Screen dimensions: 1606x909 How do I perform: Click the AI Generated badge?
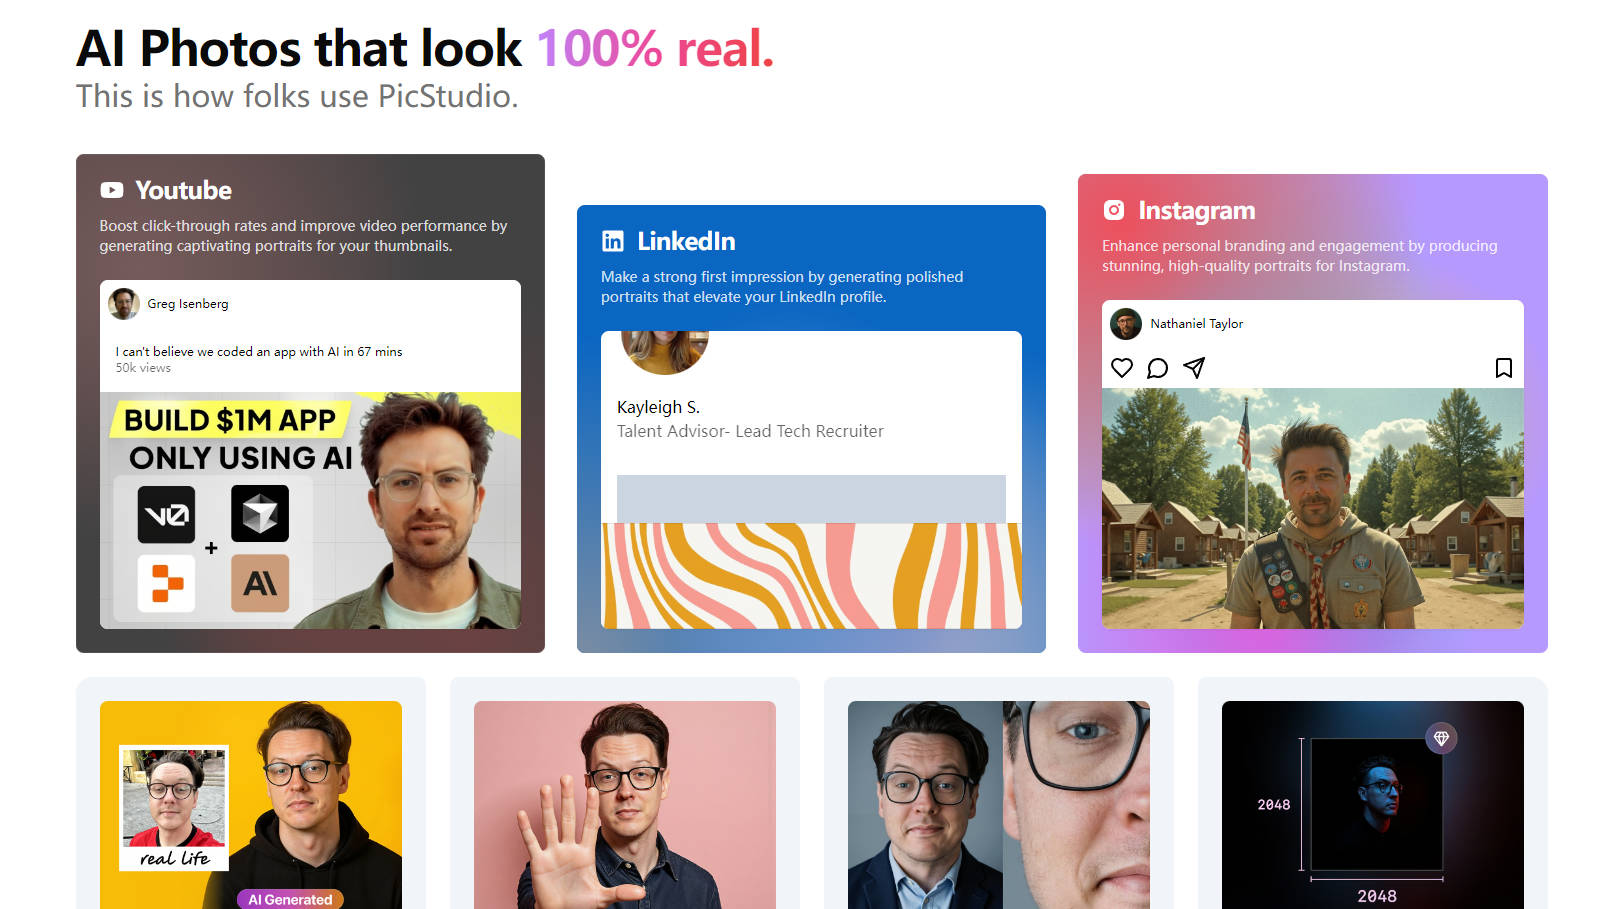pos(290,898)
